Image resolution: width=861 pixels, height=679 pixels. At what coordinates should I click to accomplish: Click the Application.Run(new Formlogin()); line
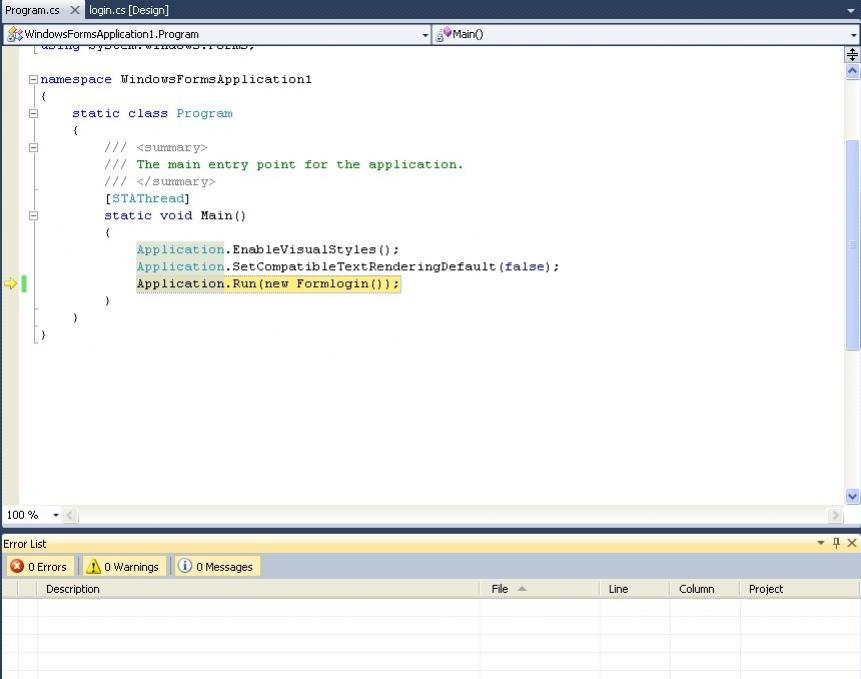click(x=268, y=284)
